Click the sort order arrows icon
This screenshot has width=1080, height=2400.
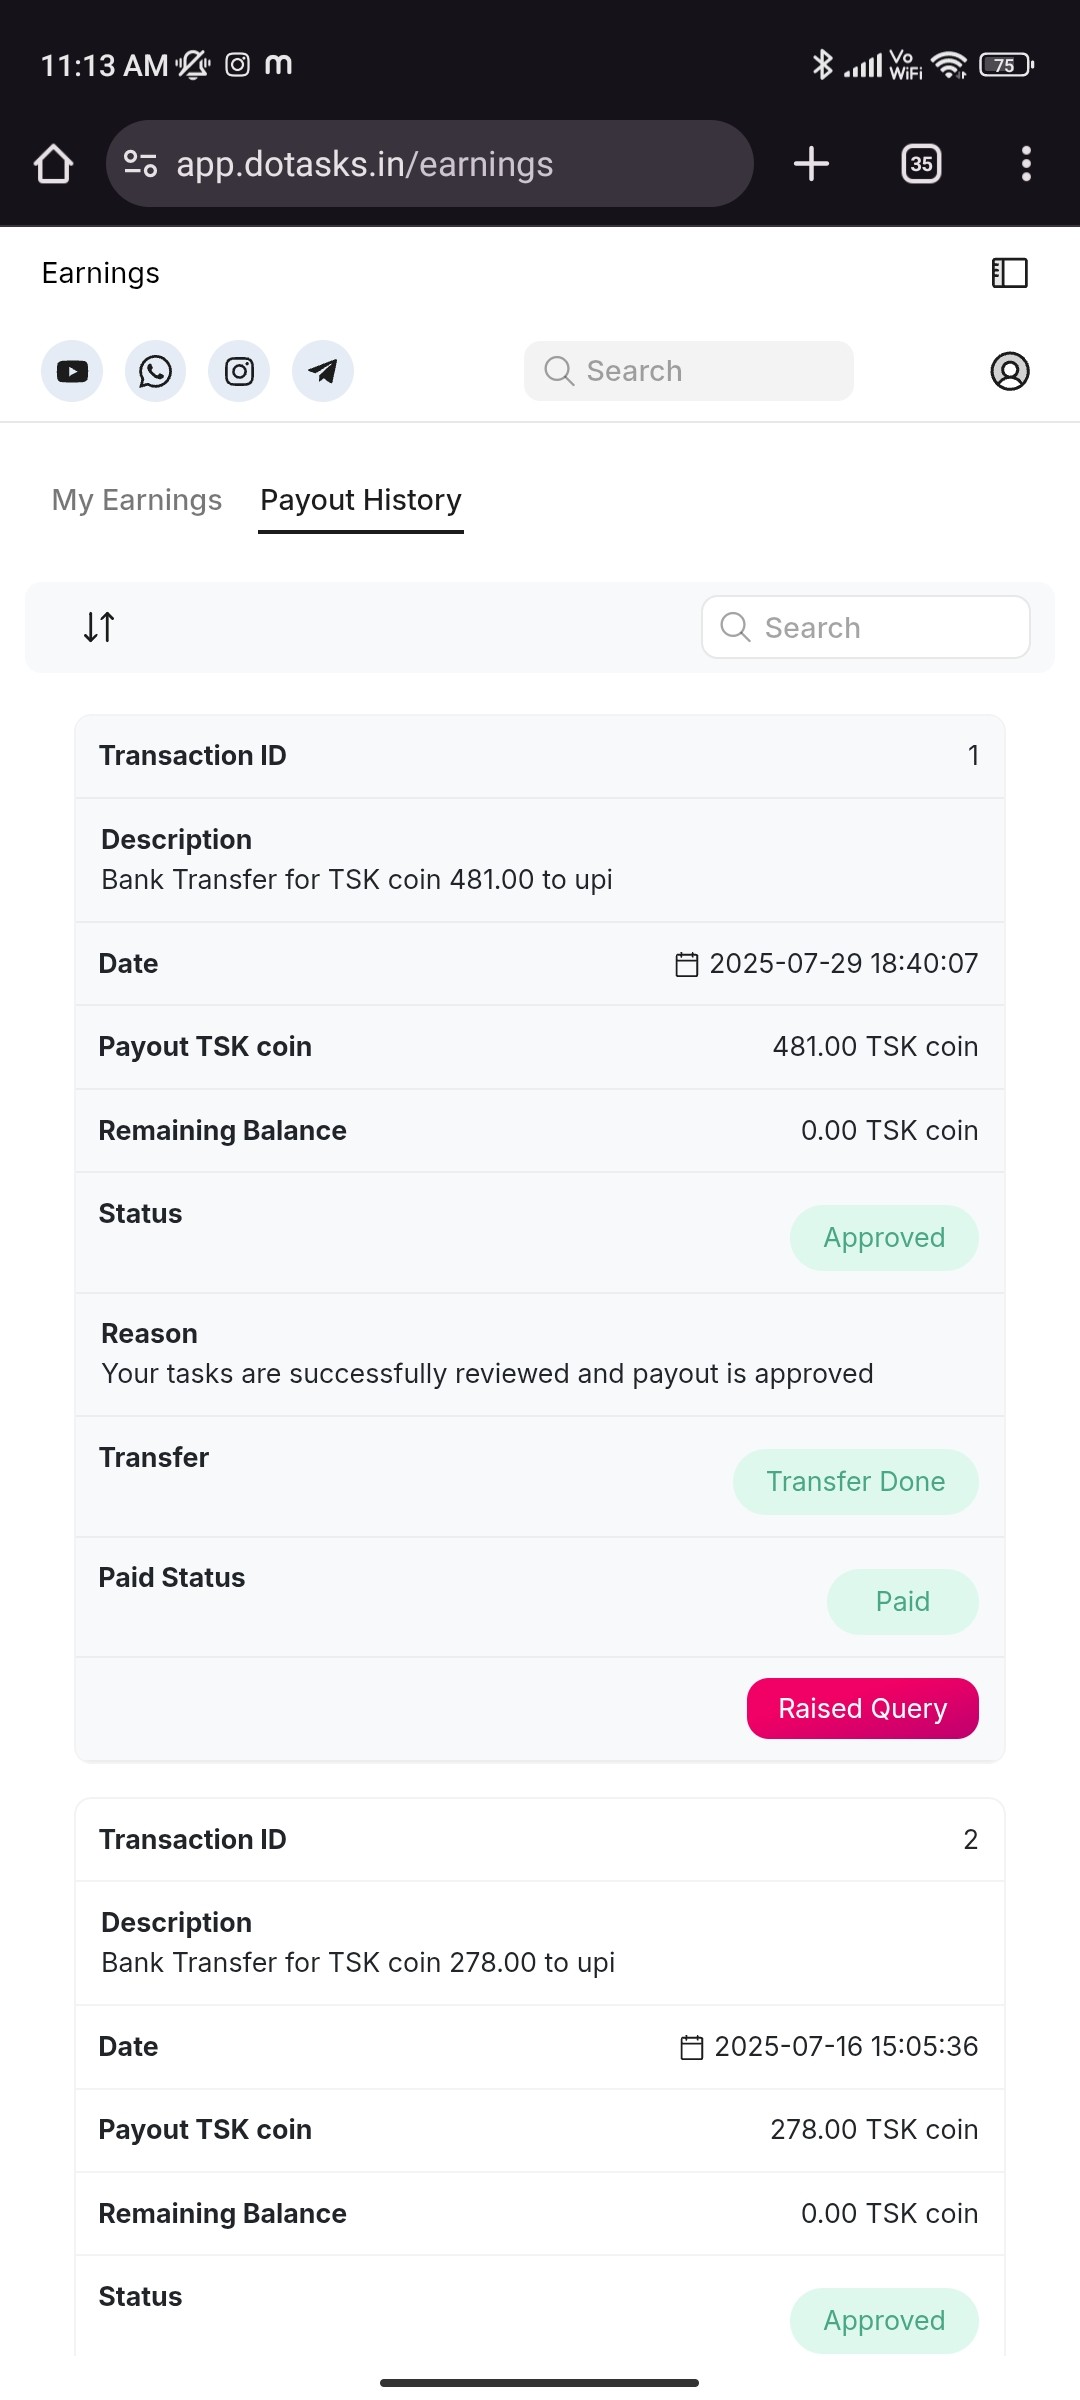click(99, 627)
